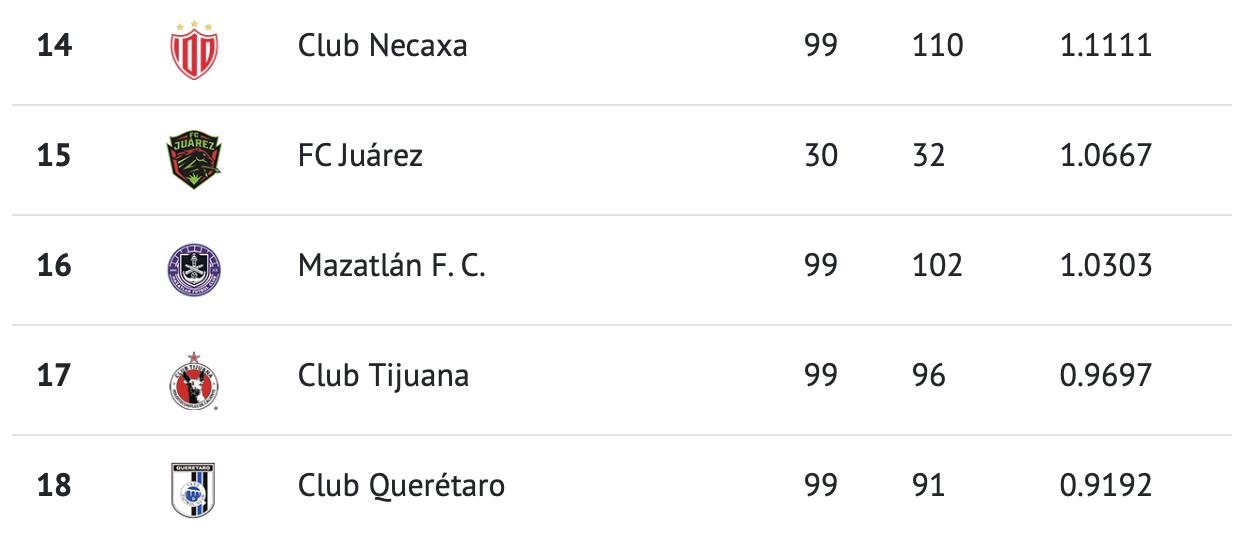Image resolution: width=1242 pixels, height=542 pixels.
Task: Click Mazatlán's 102 points value
Action: coord(938,266)
